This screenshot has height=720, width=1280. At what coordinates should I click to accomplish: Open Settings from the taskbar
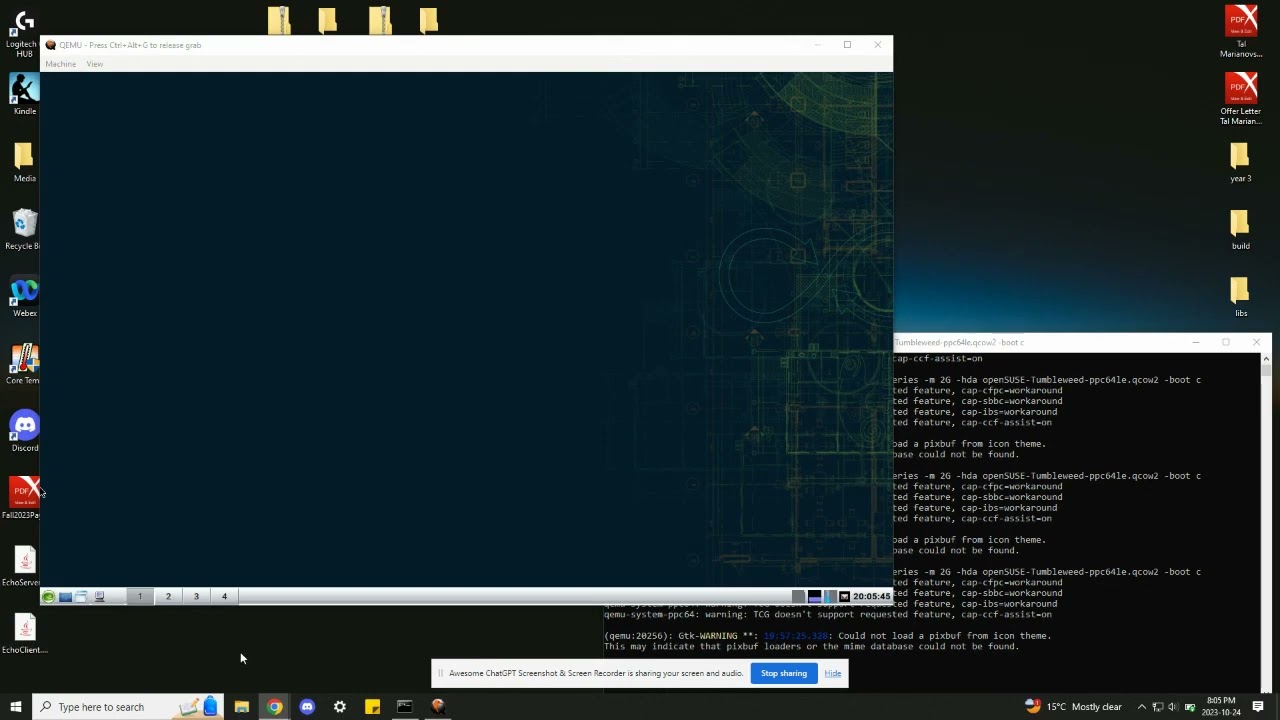point(340,707)
